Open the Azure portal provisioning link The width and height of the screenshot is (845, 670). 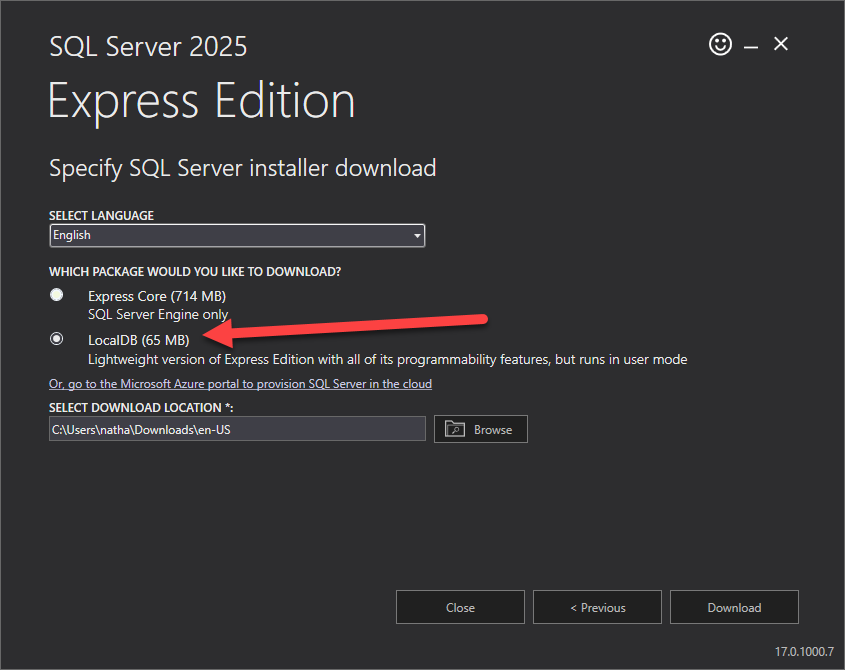(x=240, y=384)
